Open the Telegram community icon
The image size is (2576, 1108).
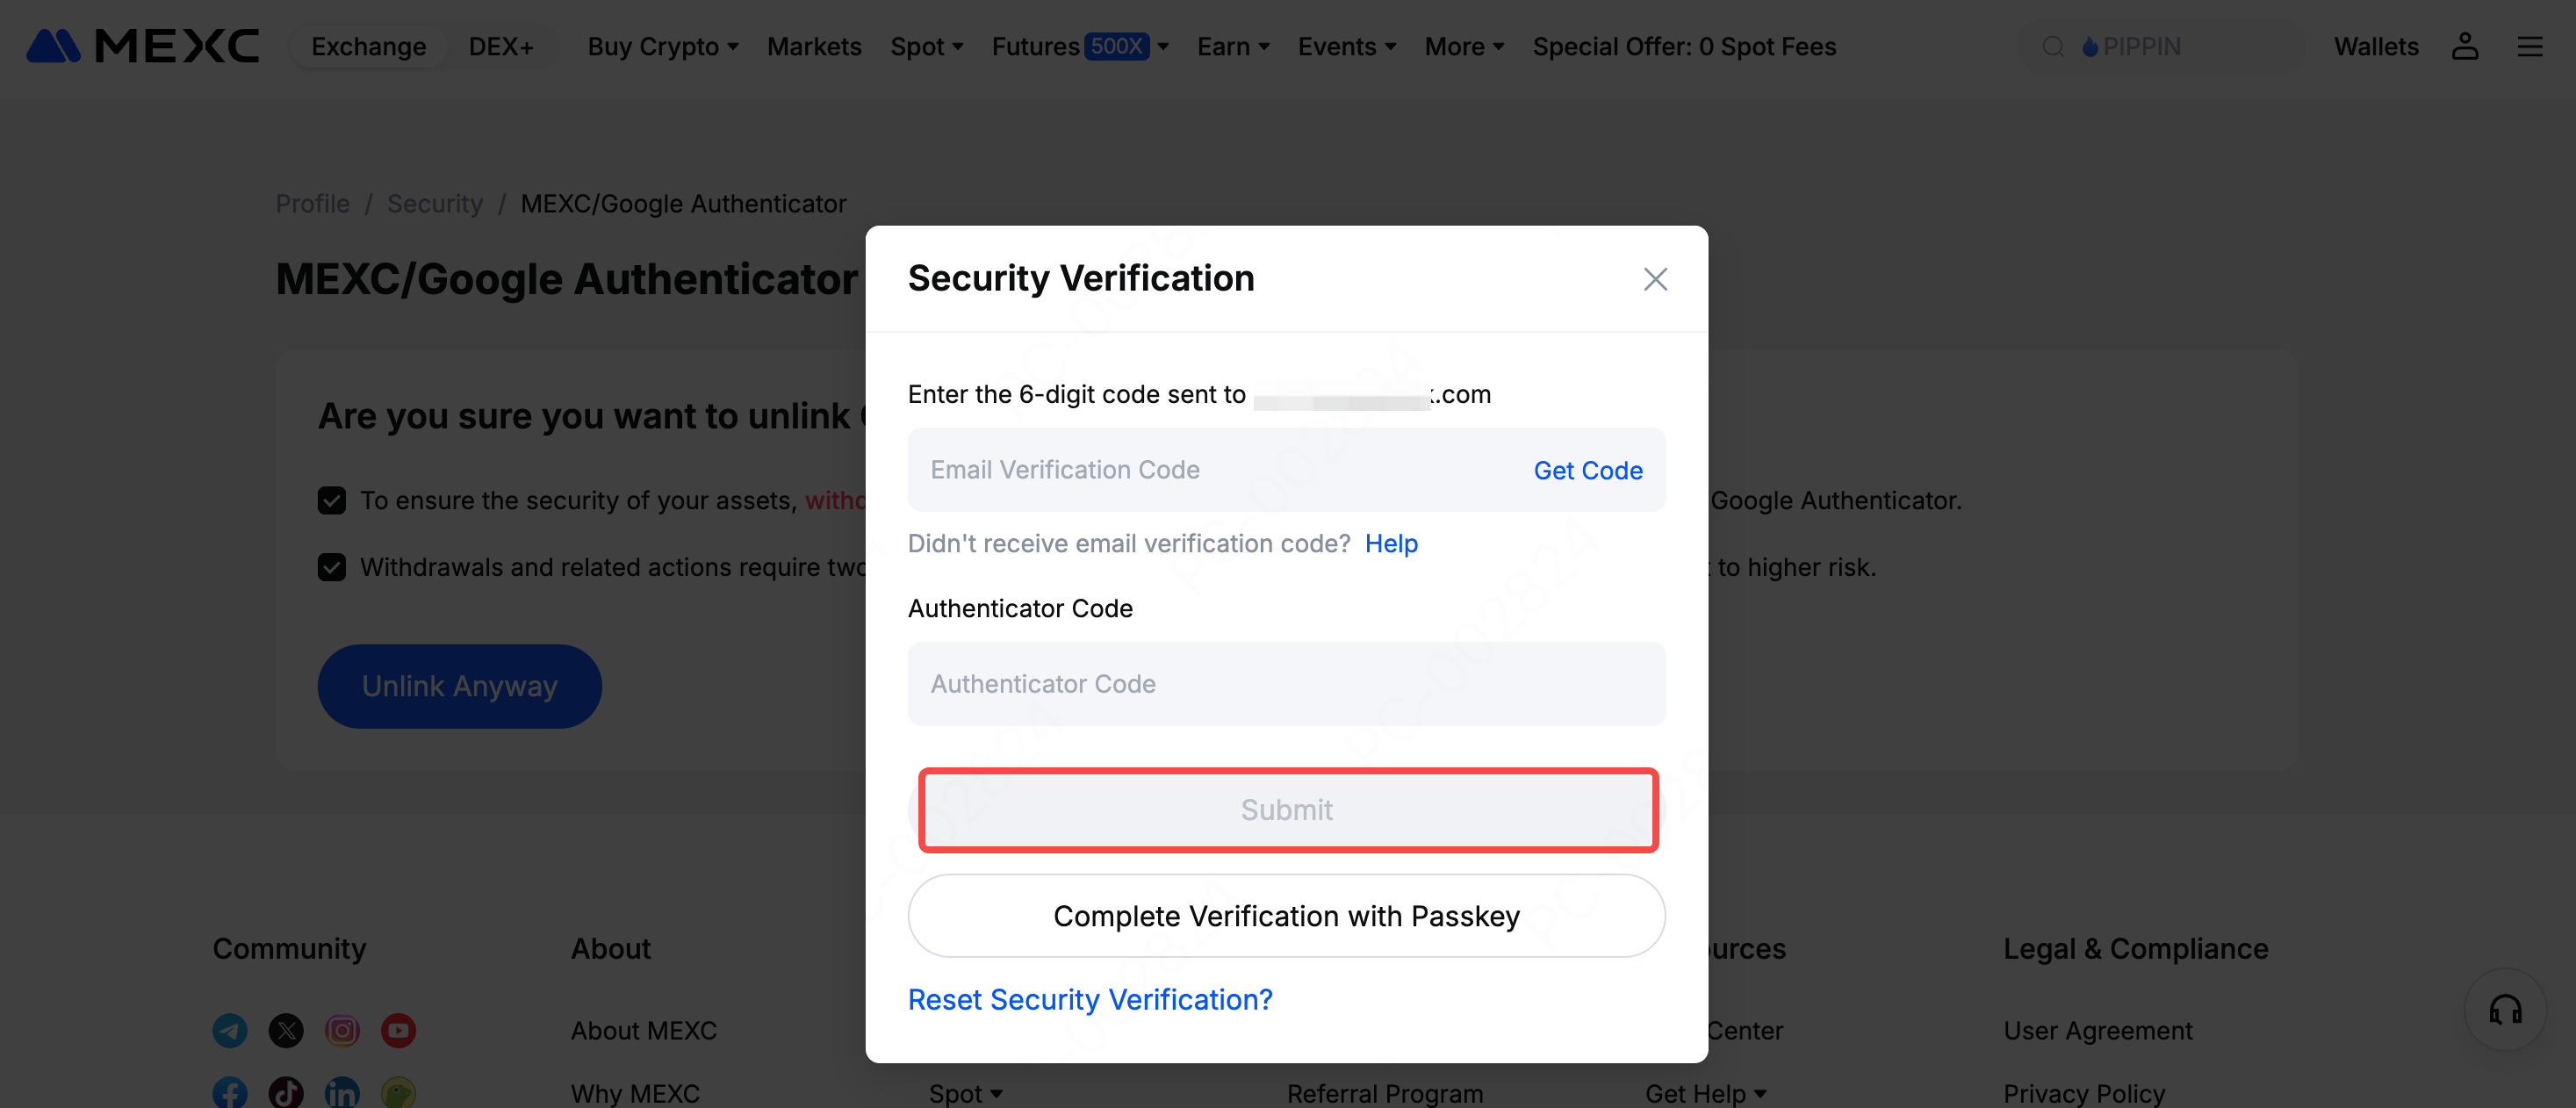point(230,1030)
